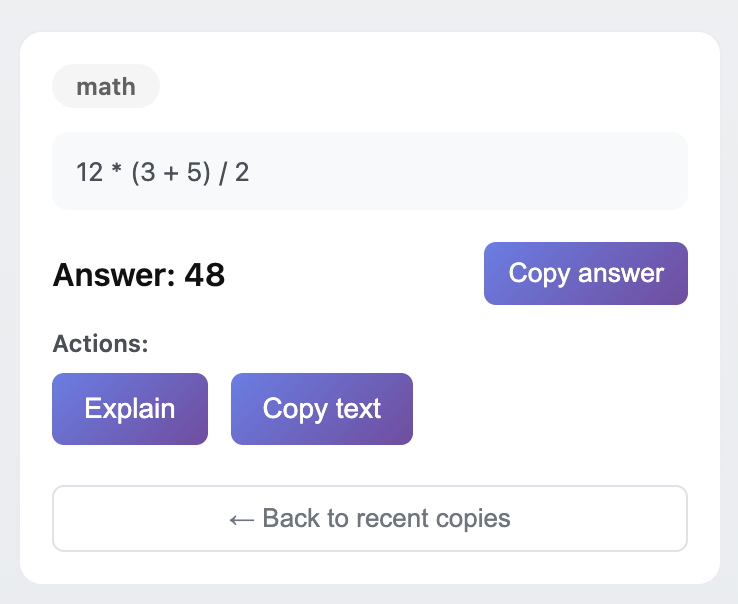738x604 pixels.
Task: Click the left arrow in Back button
Action: click(241, 518)
